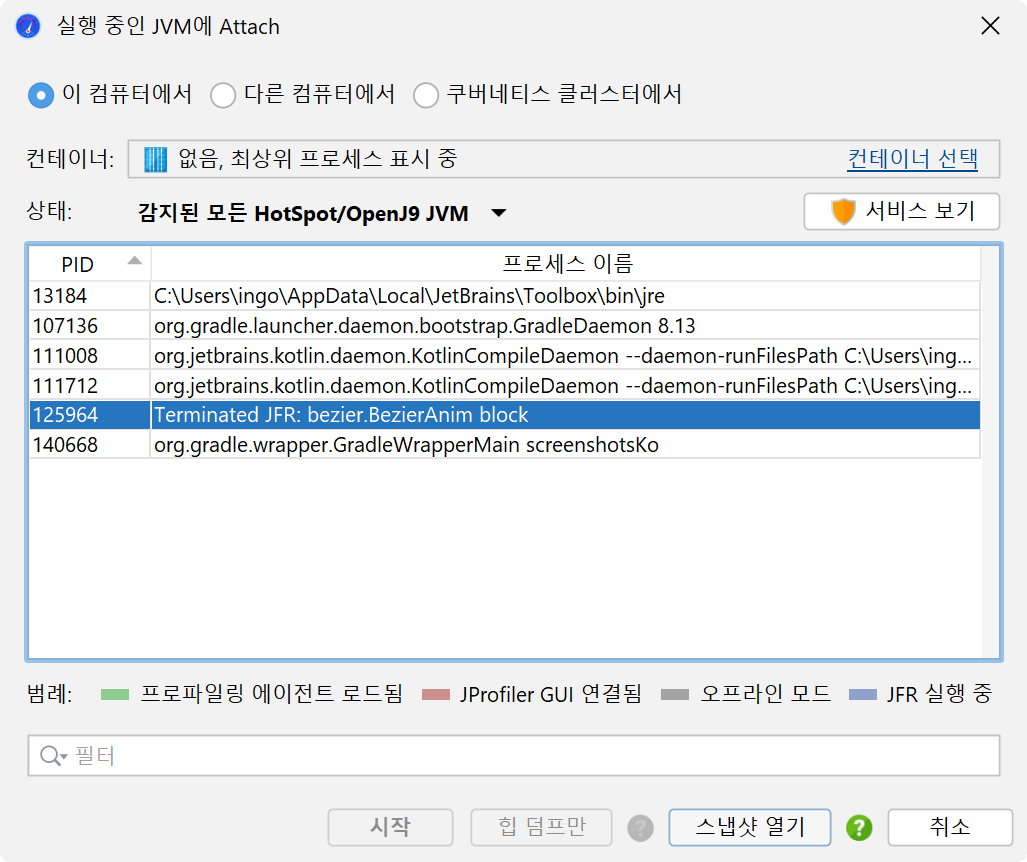Click the 시작 button

[390, 827]
